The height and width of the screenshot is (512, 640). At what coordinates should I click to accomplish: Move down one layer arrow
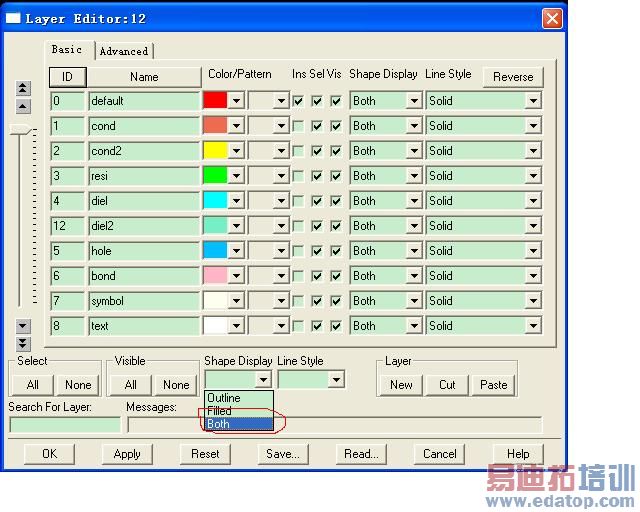[23, 326]
